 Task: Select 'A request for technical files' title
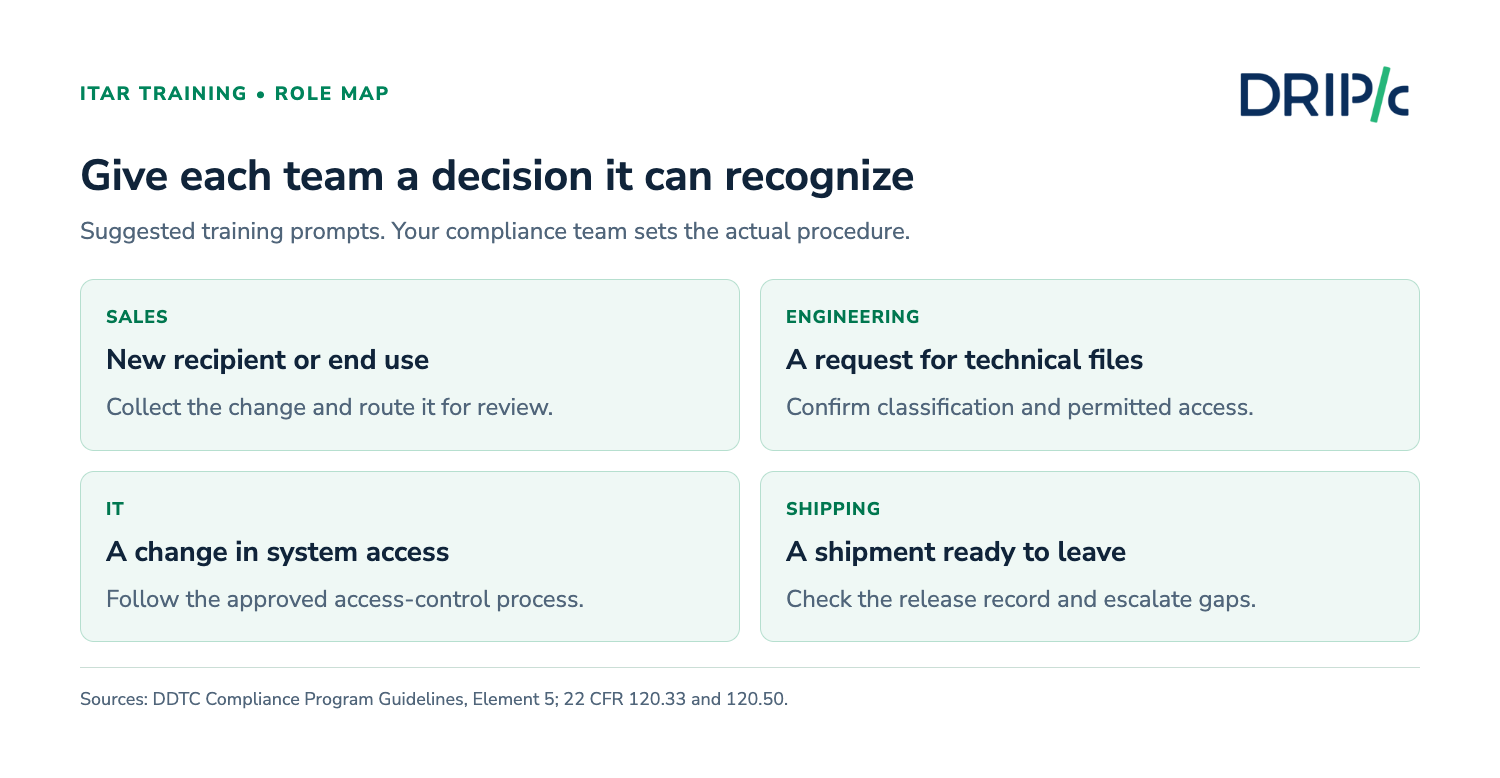[x=964, y=360]
